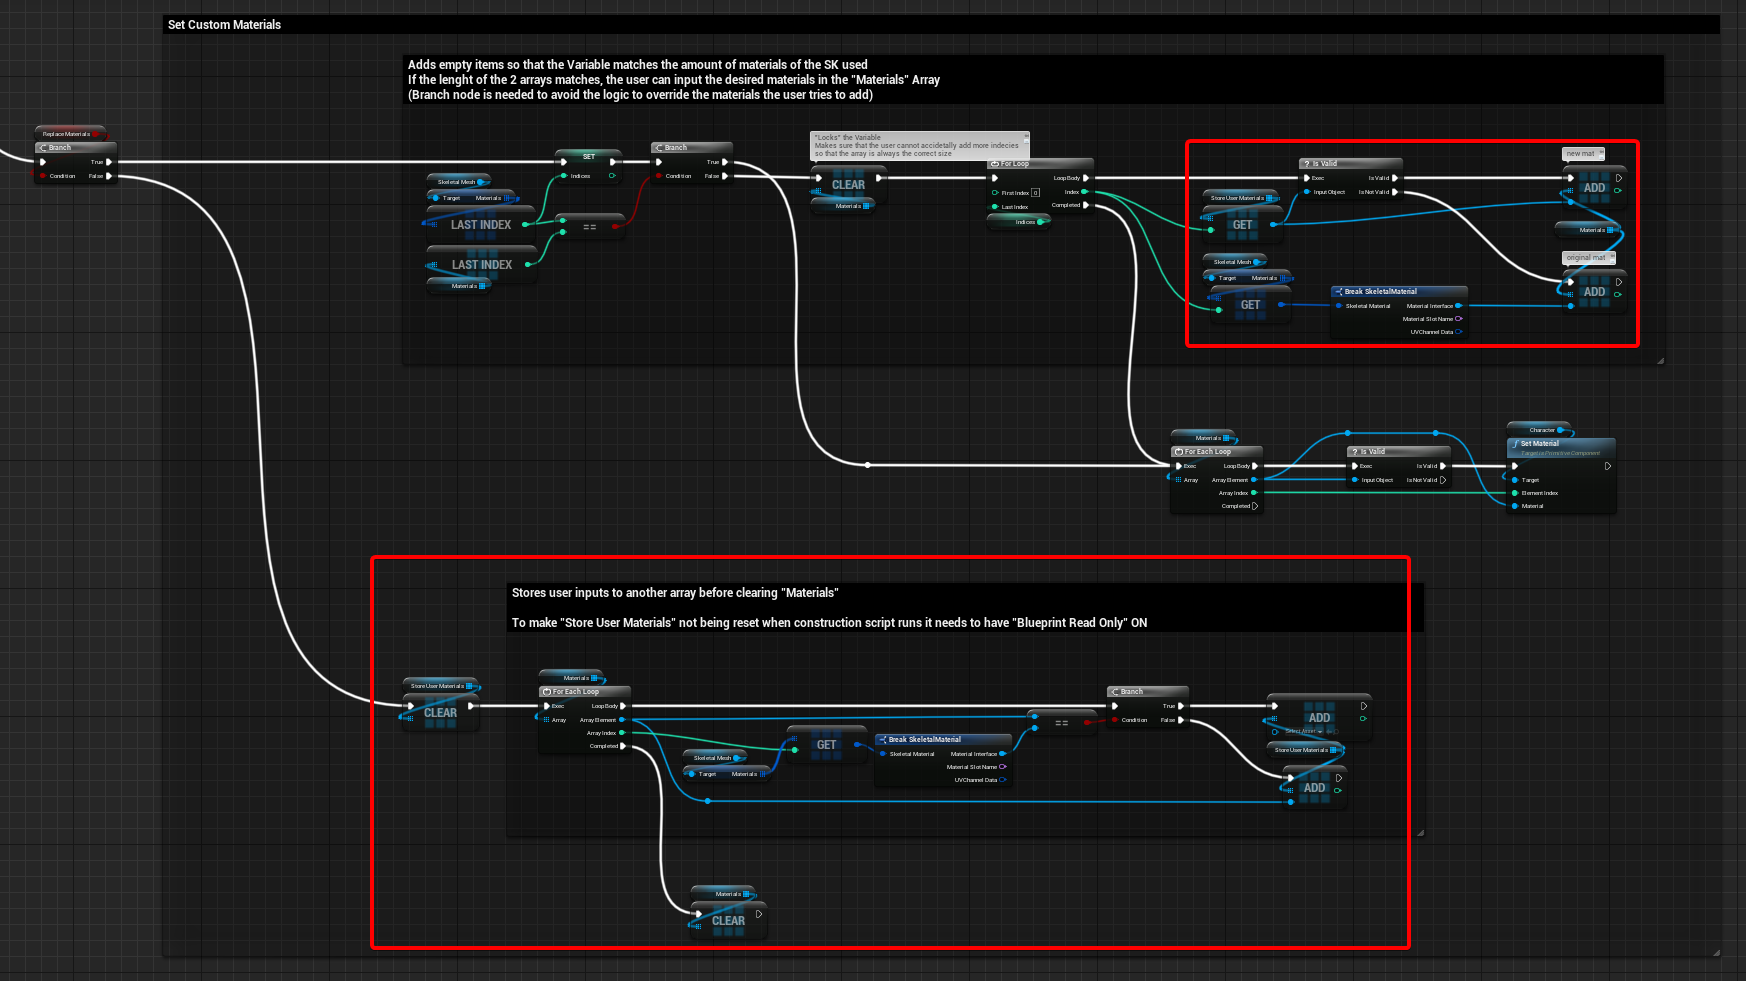1746x981 pixels.
Task: Select Materials variable above final CLEAR
Action: click(x=724, y=894)
